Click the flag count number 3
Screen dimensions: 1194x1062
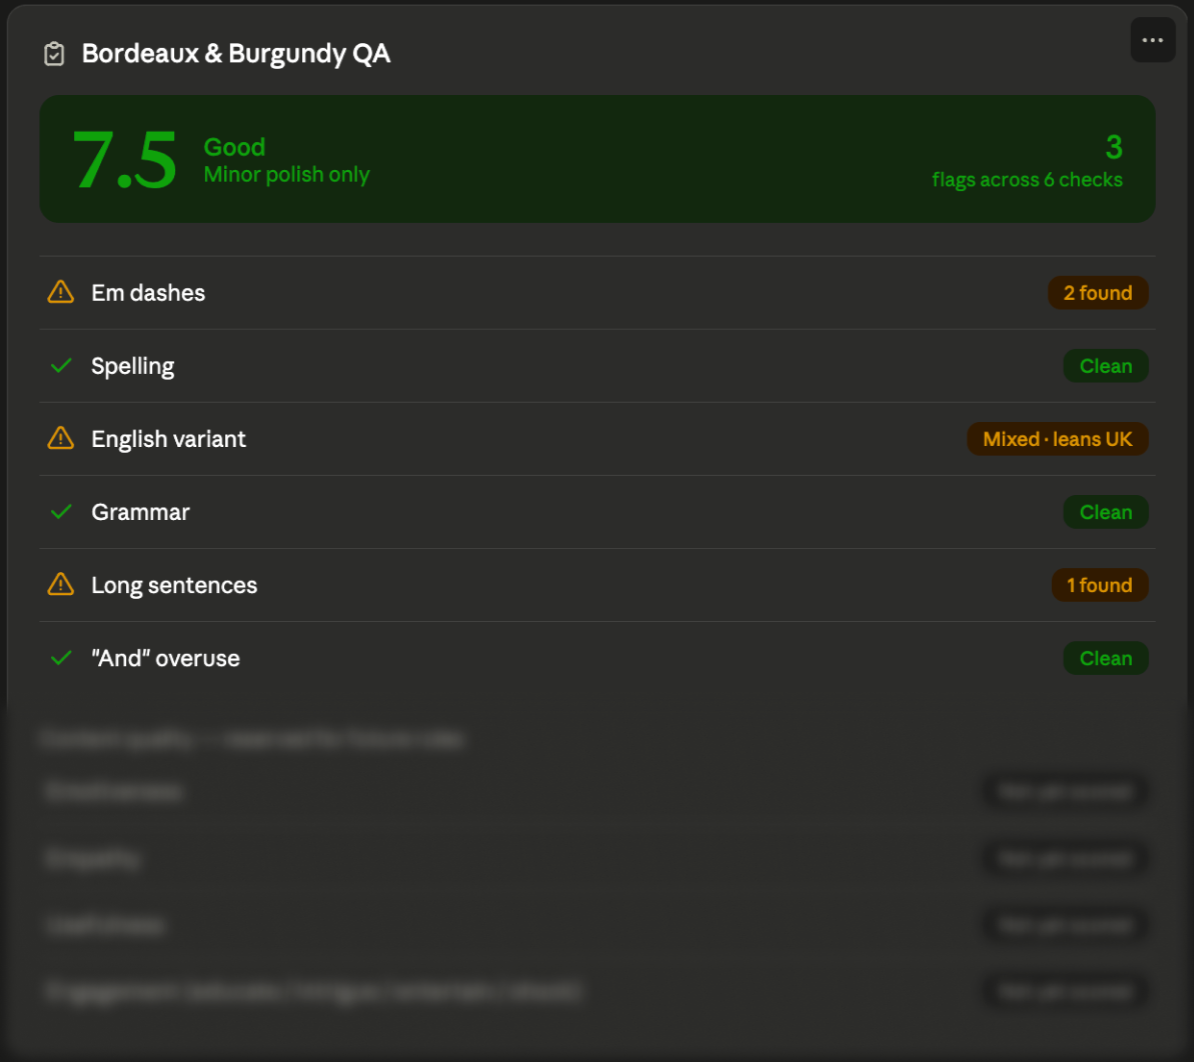click(x=1114, y=147)
